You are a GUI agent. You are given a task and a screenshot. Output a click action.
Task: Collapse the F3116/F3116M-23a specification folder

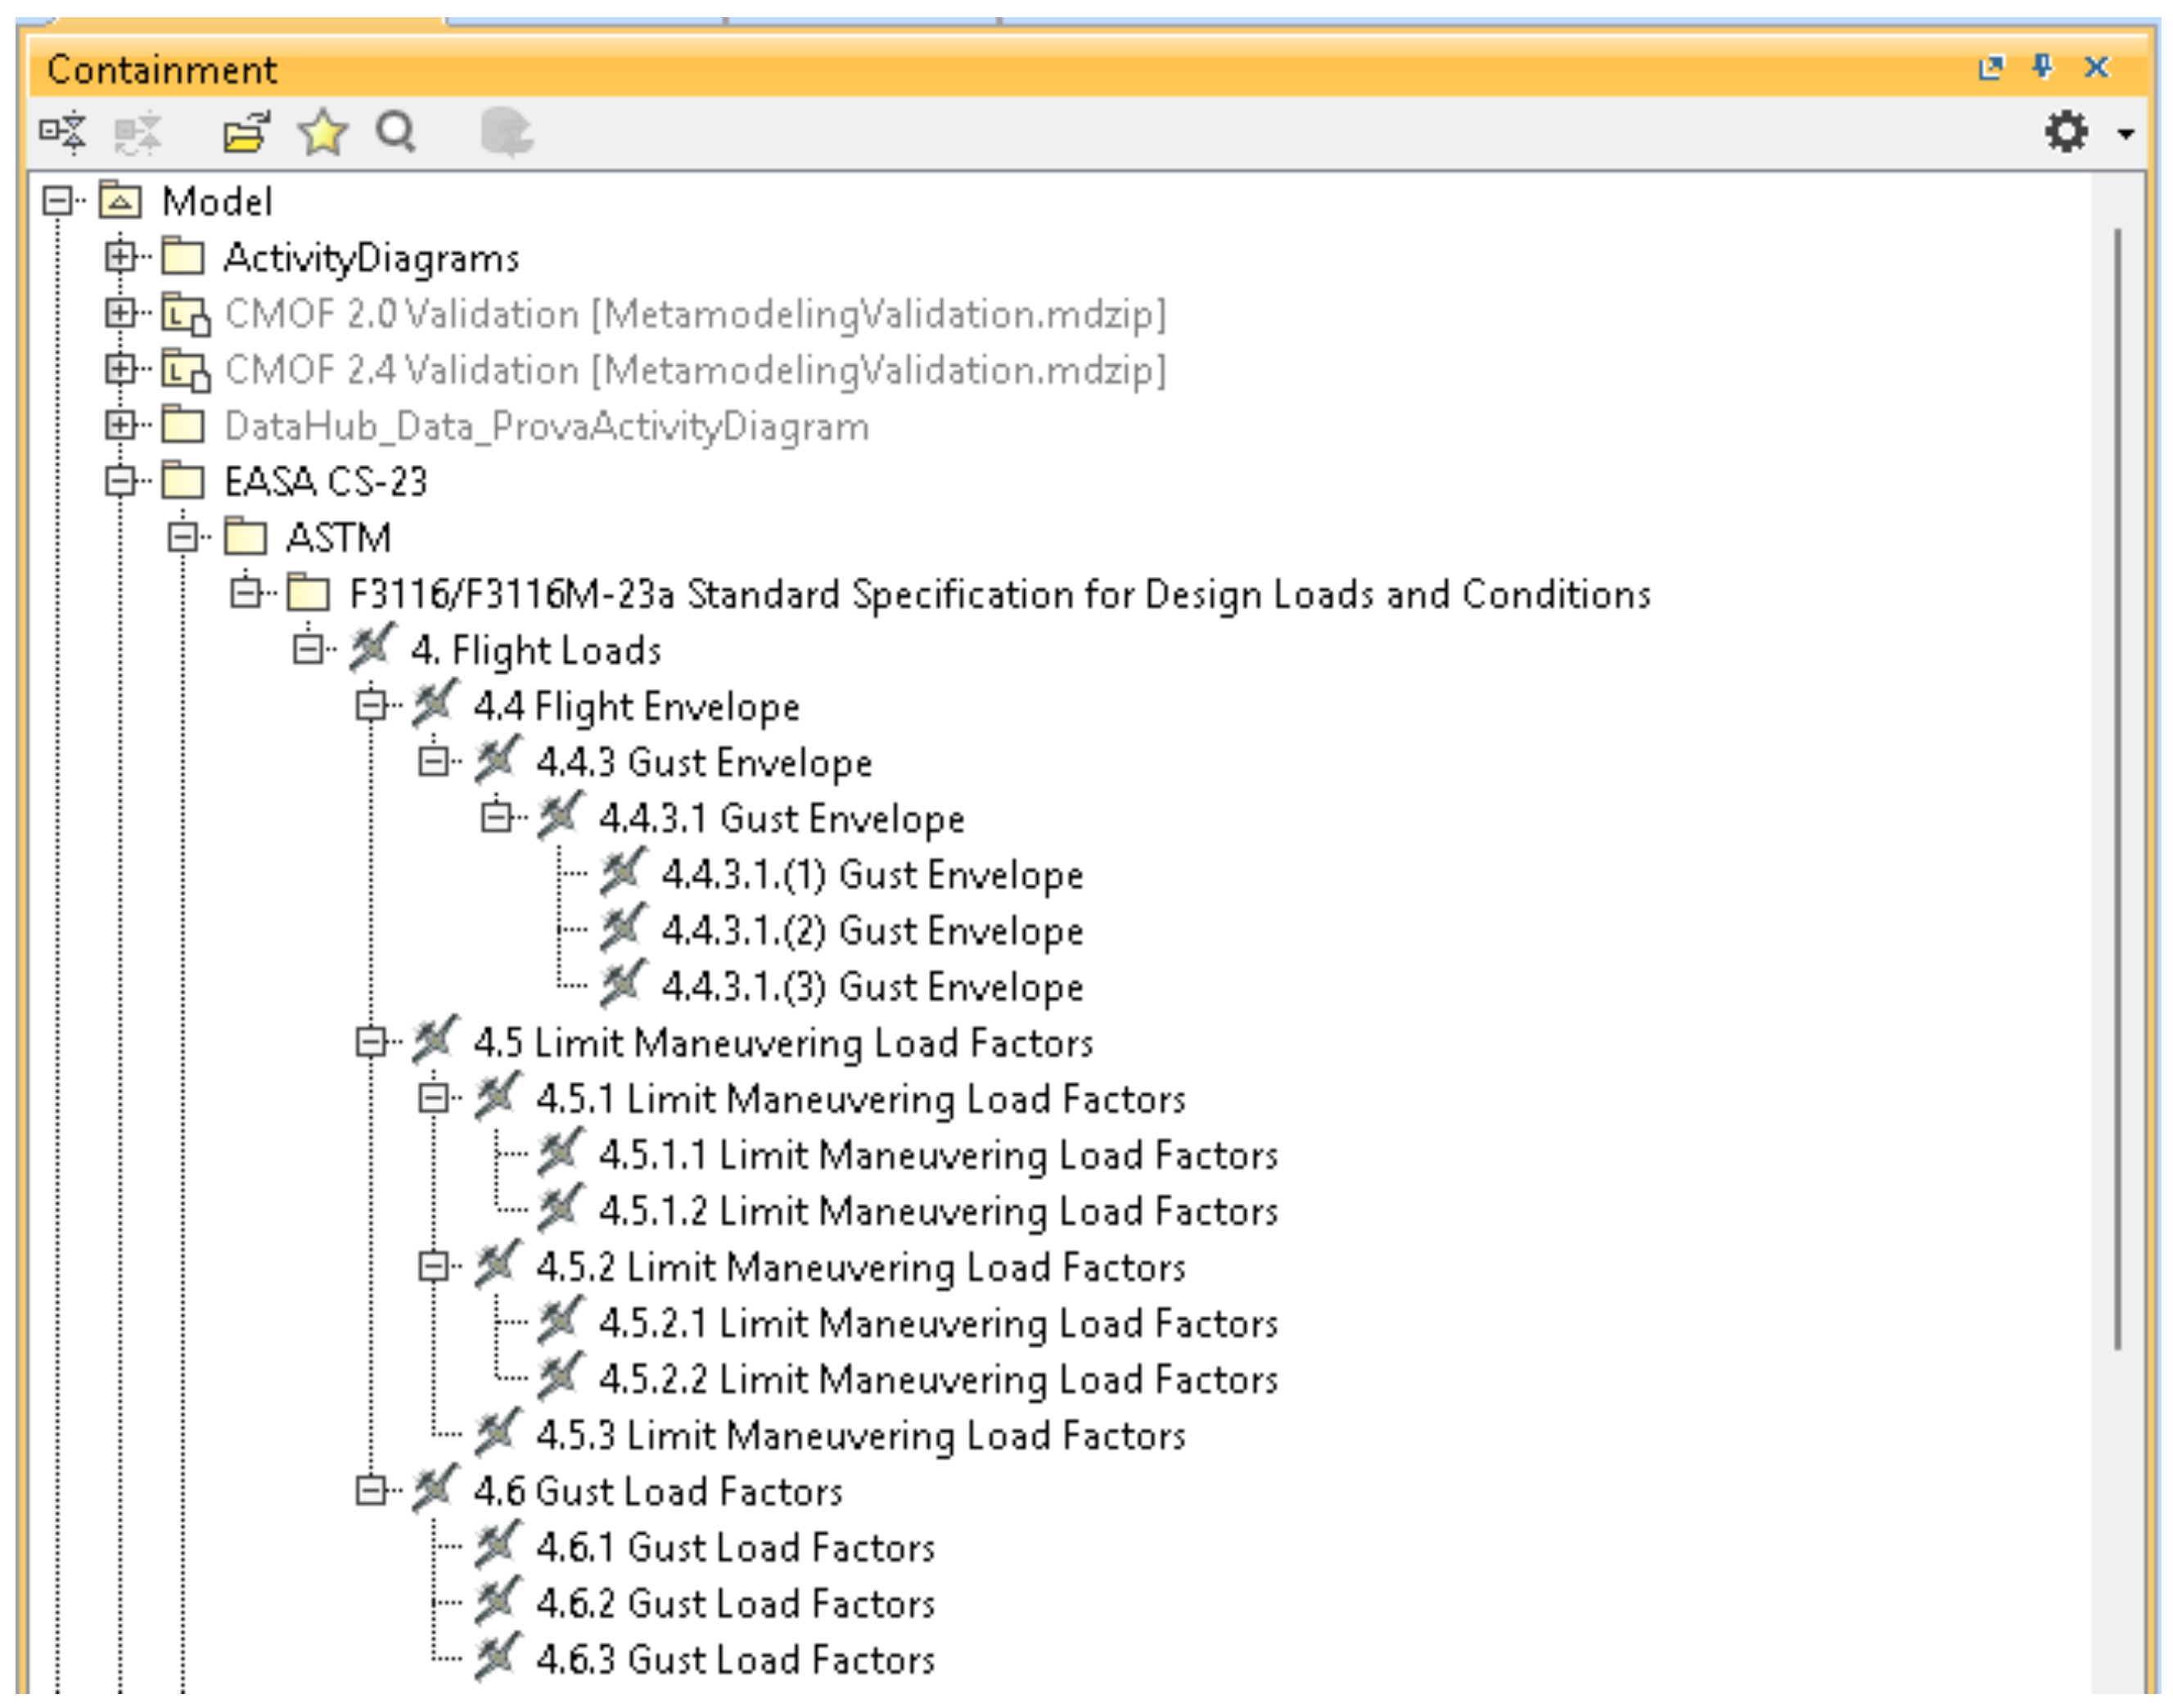(245, 593)
